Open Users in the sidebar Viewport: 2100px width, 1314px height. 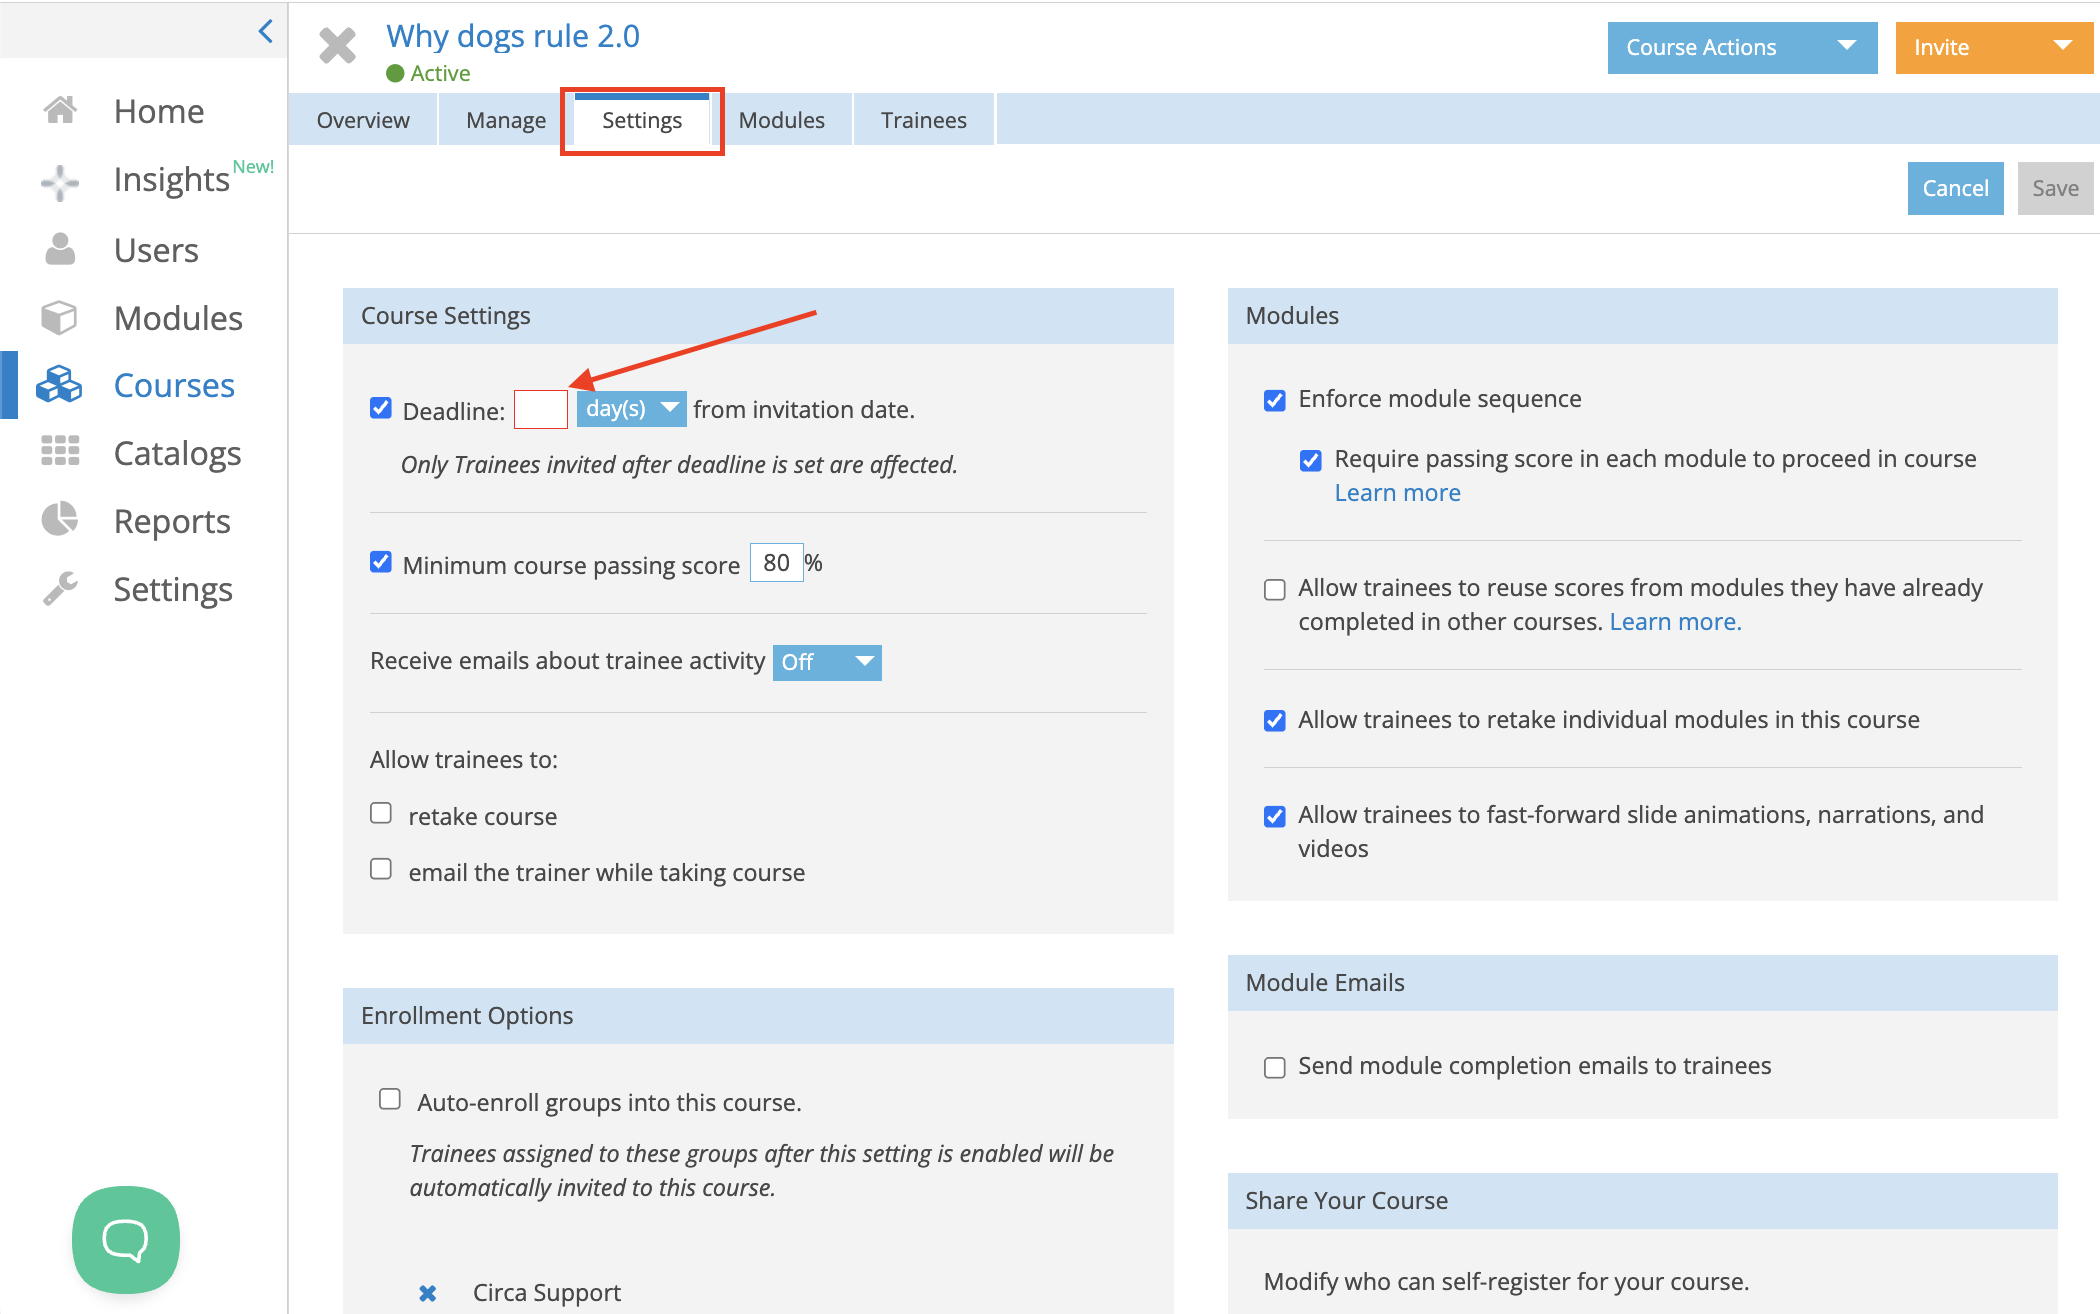(x=156, y=250)
